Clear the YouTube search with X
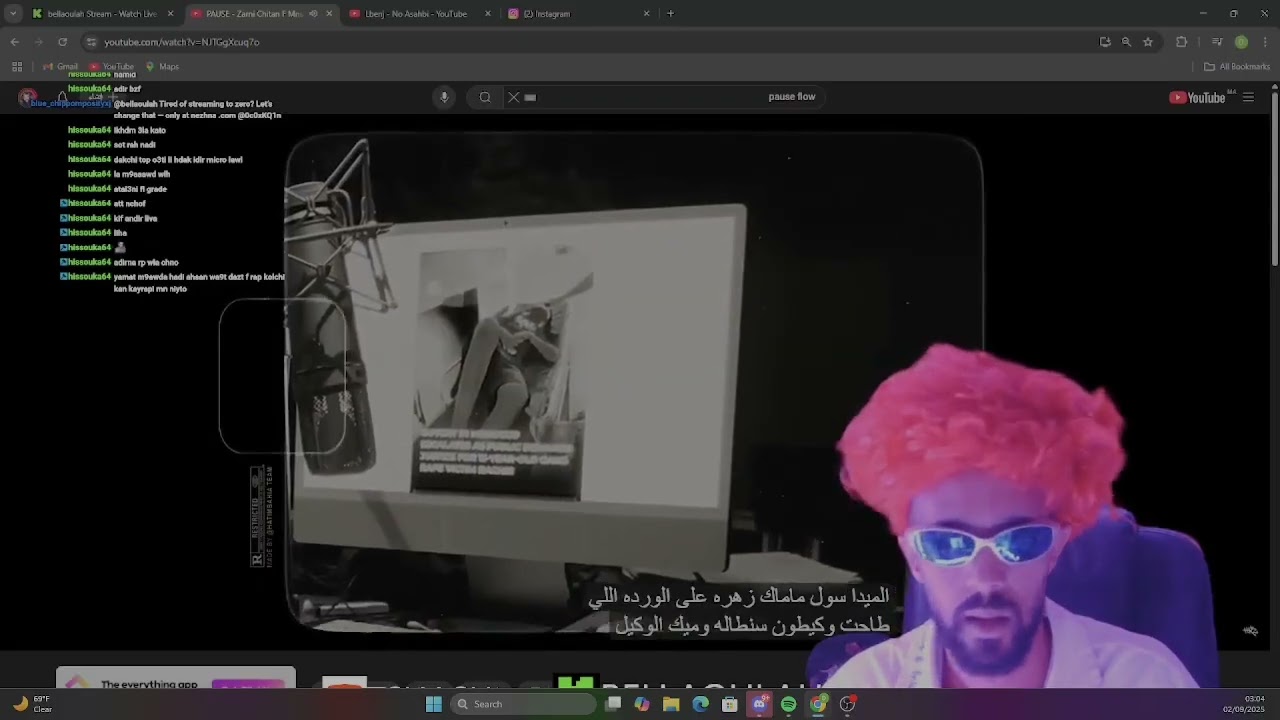This screenshot has height=720, width=1280. coord(514,97)
